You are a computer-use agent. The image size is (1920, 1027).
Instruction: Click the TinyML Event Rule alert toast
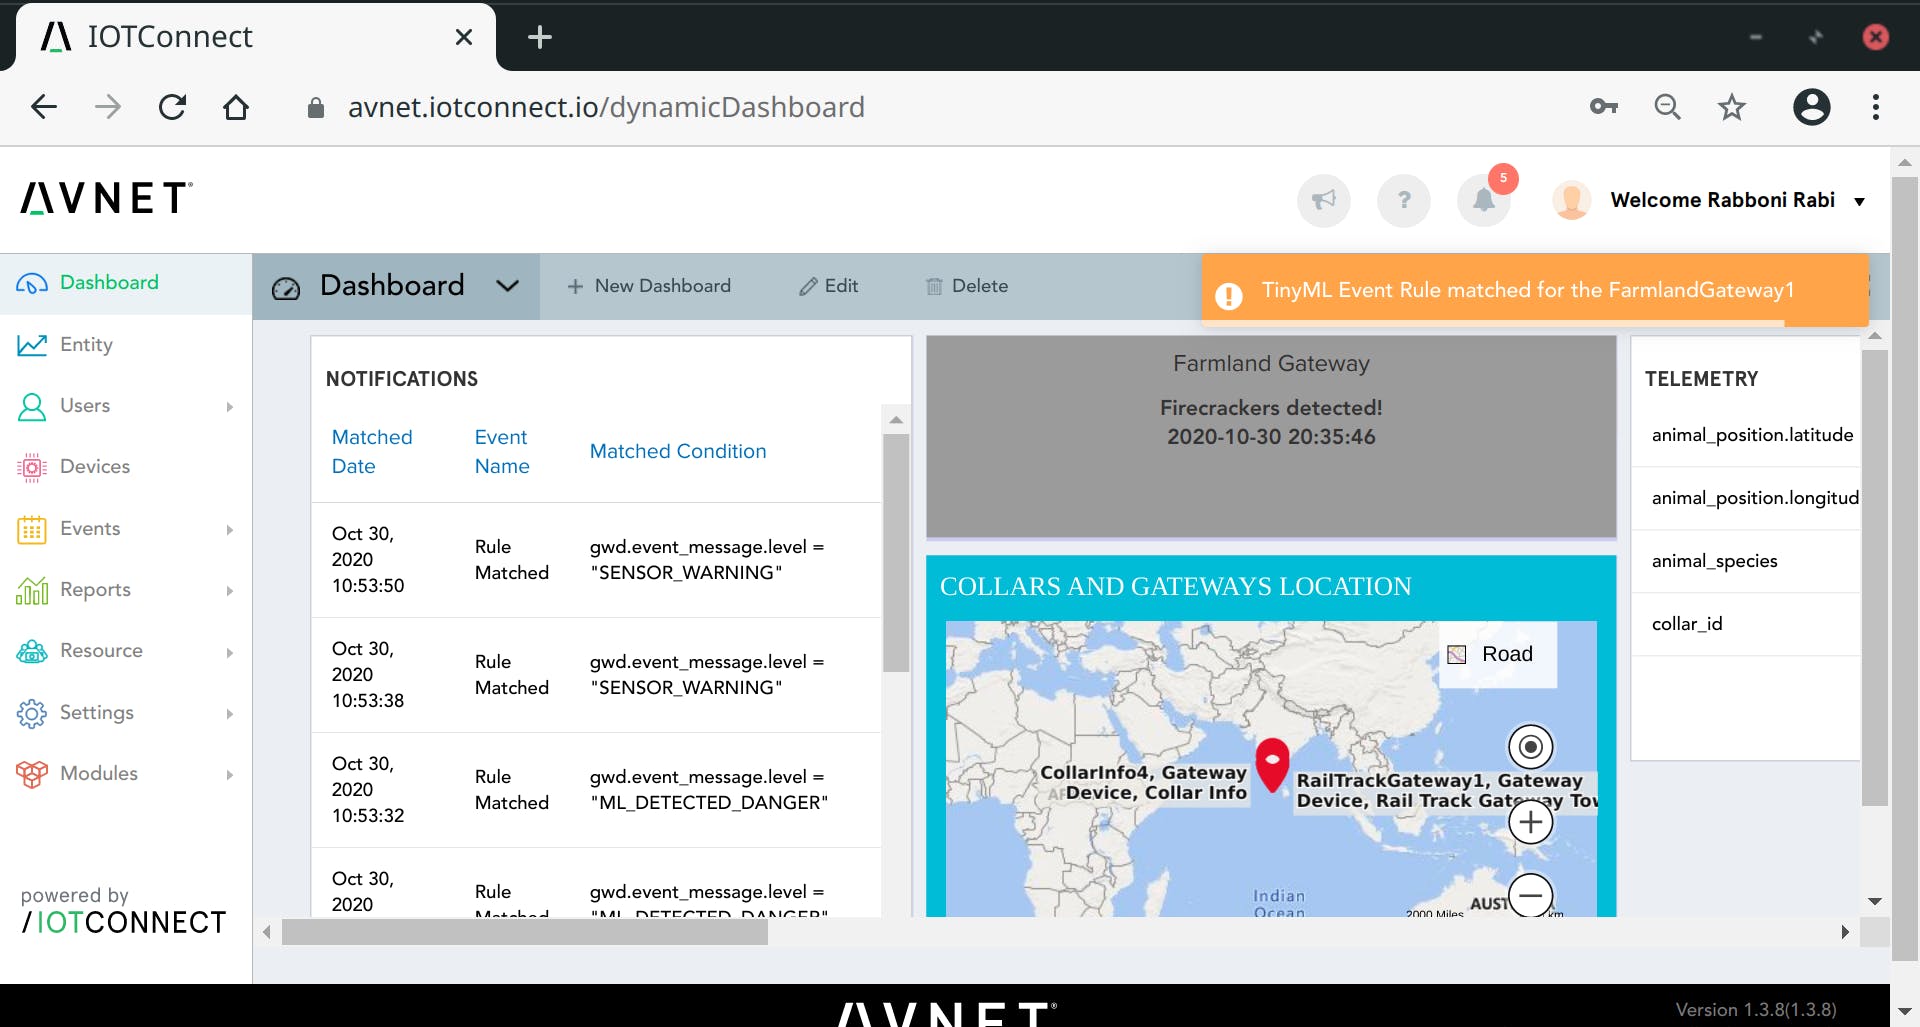click(1534, 290)
